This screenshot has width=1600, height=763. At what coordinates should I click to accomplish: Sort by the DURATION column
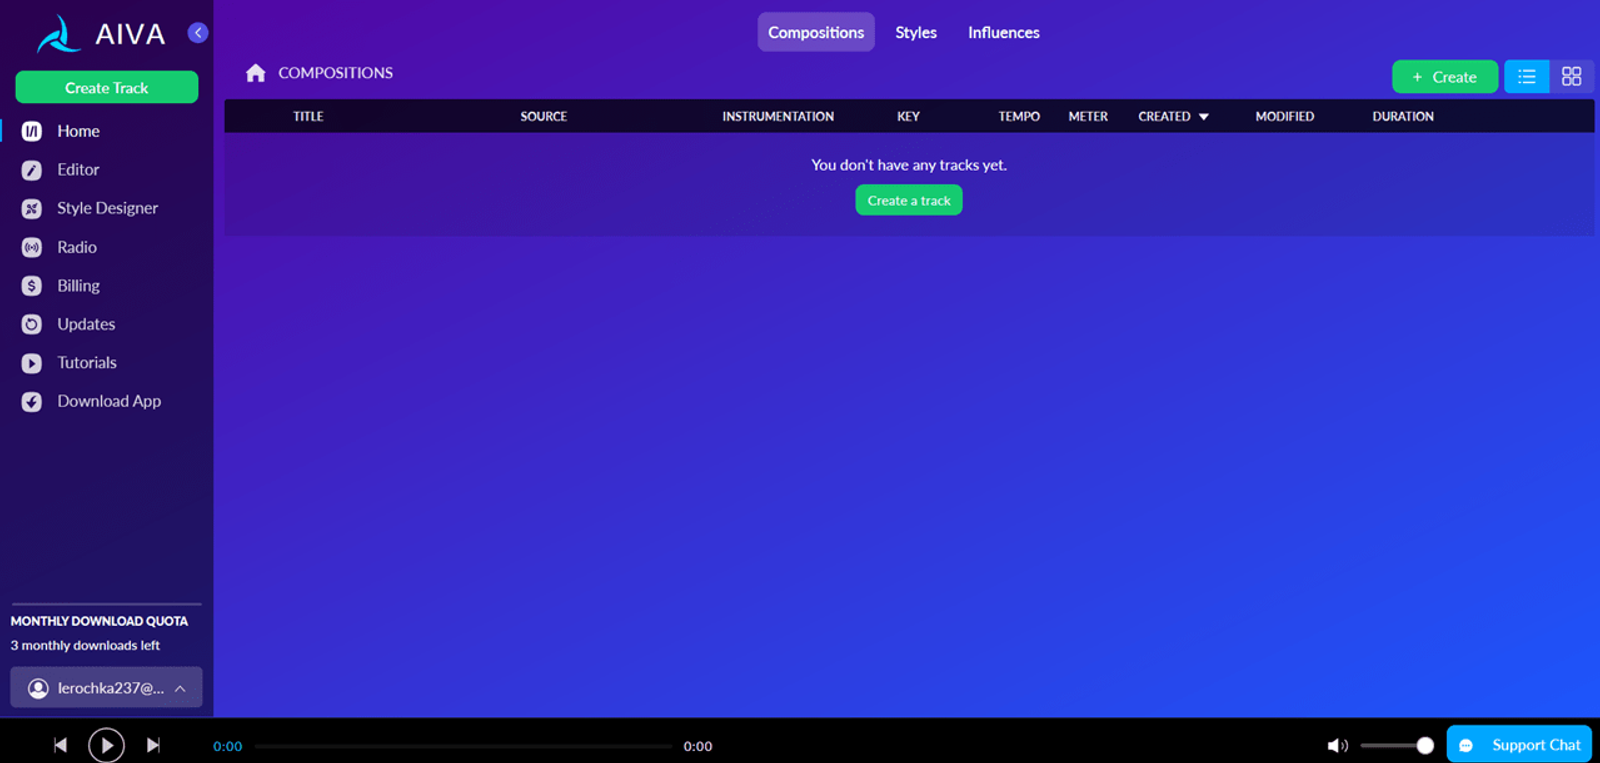1403,117
